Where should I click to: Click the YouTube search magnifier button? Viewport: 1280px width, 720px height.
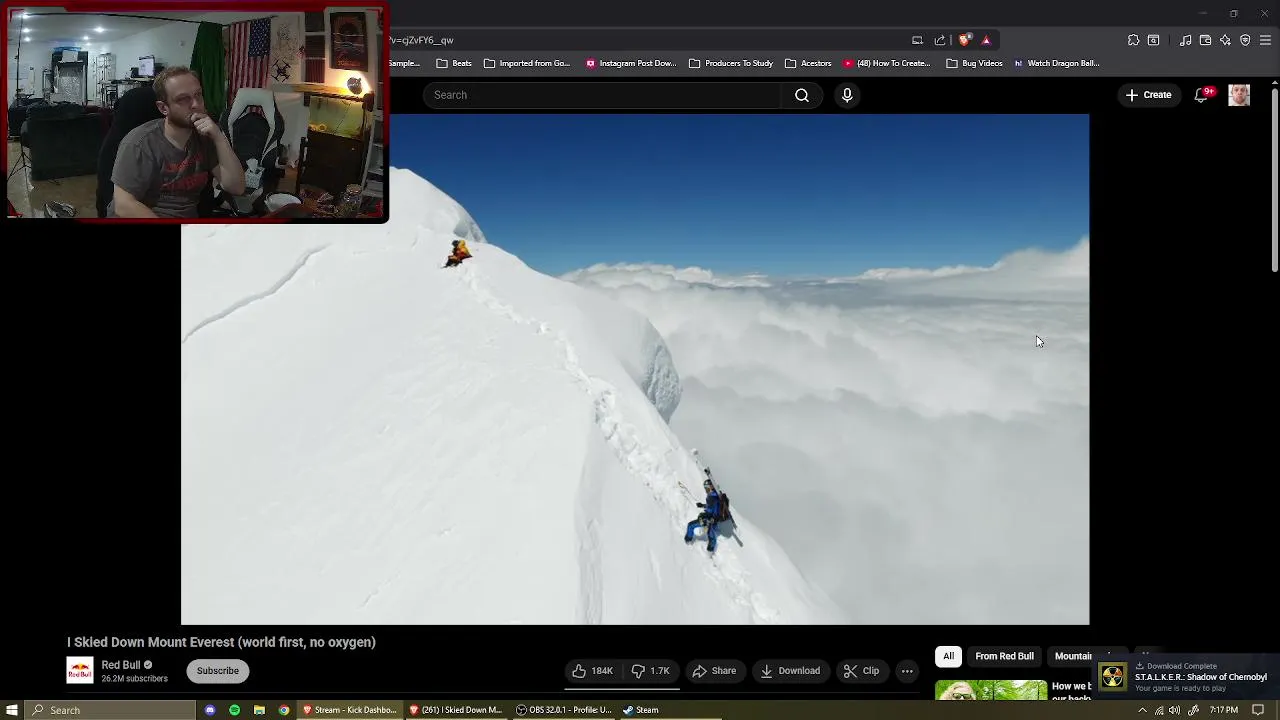(x=802, y=95)
